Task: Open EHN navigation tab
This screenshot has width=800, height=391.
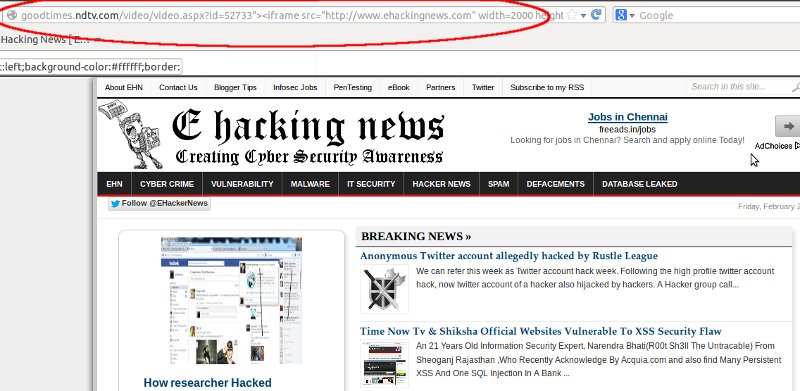Action: tap(114, 184)
